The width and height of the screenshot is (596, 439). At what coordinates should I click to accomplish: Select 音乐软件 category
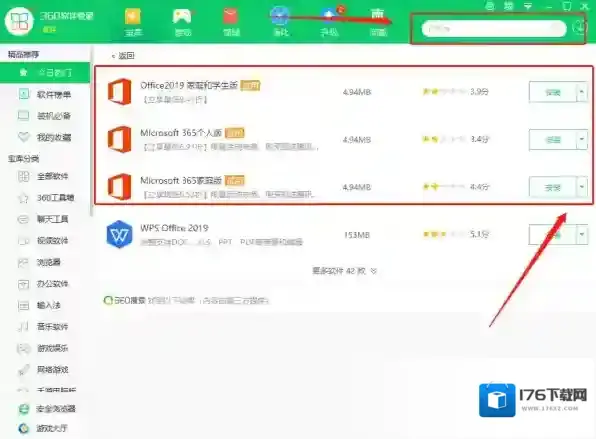43,326
